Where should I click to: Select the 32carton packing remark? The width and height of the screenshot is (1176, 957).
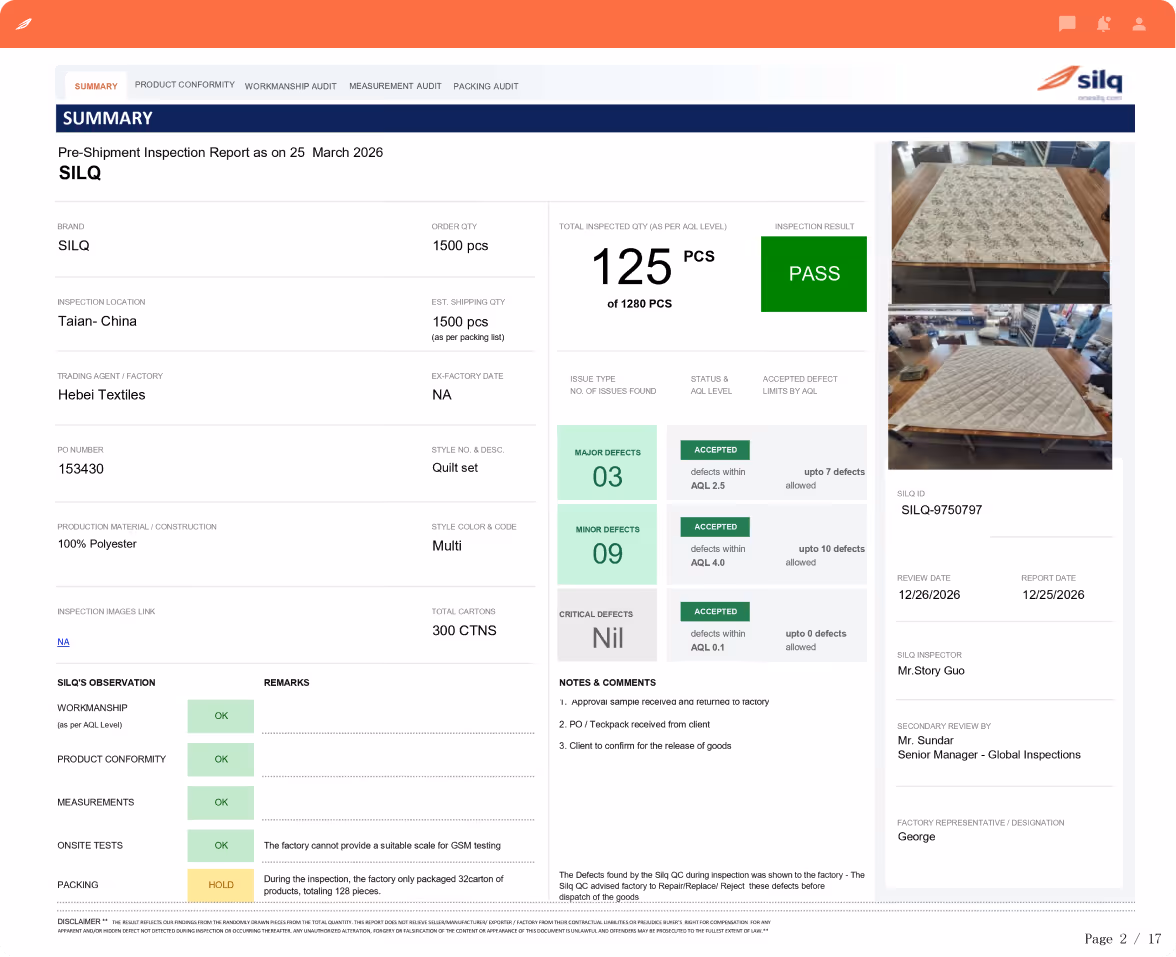383,885
